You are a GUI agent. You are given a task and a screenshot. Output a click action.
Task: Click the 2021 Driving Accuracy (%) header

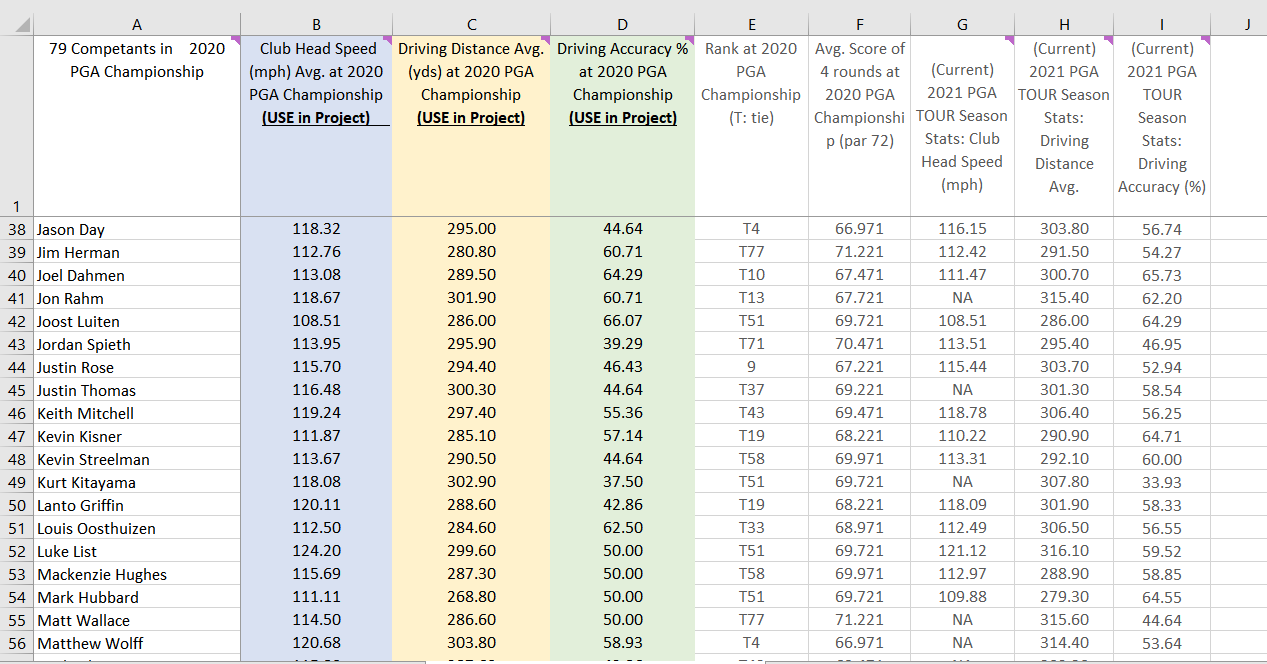[1162, 126]
